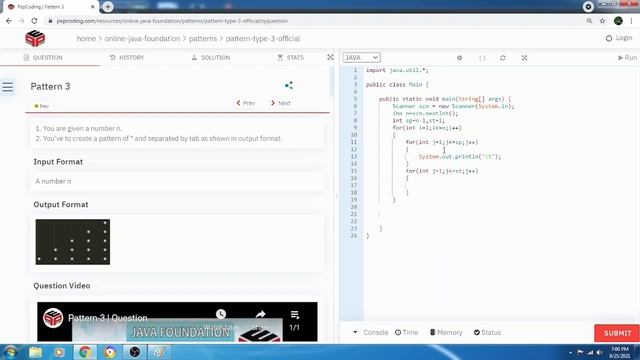Open editor settings gear
Viewport: 640px width, 360px height.
459,58
